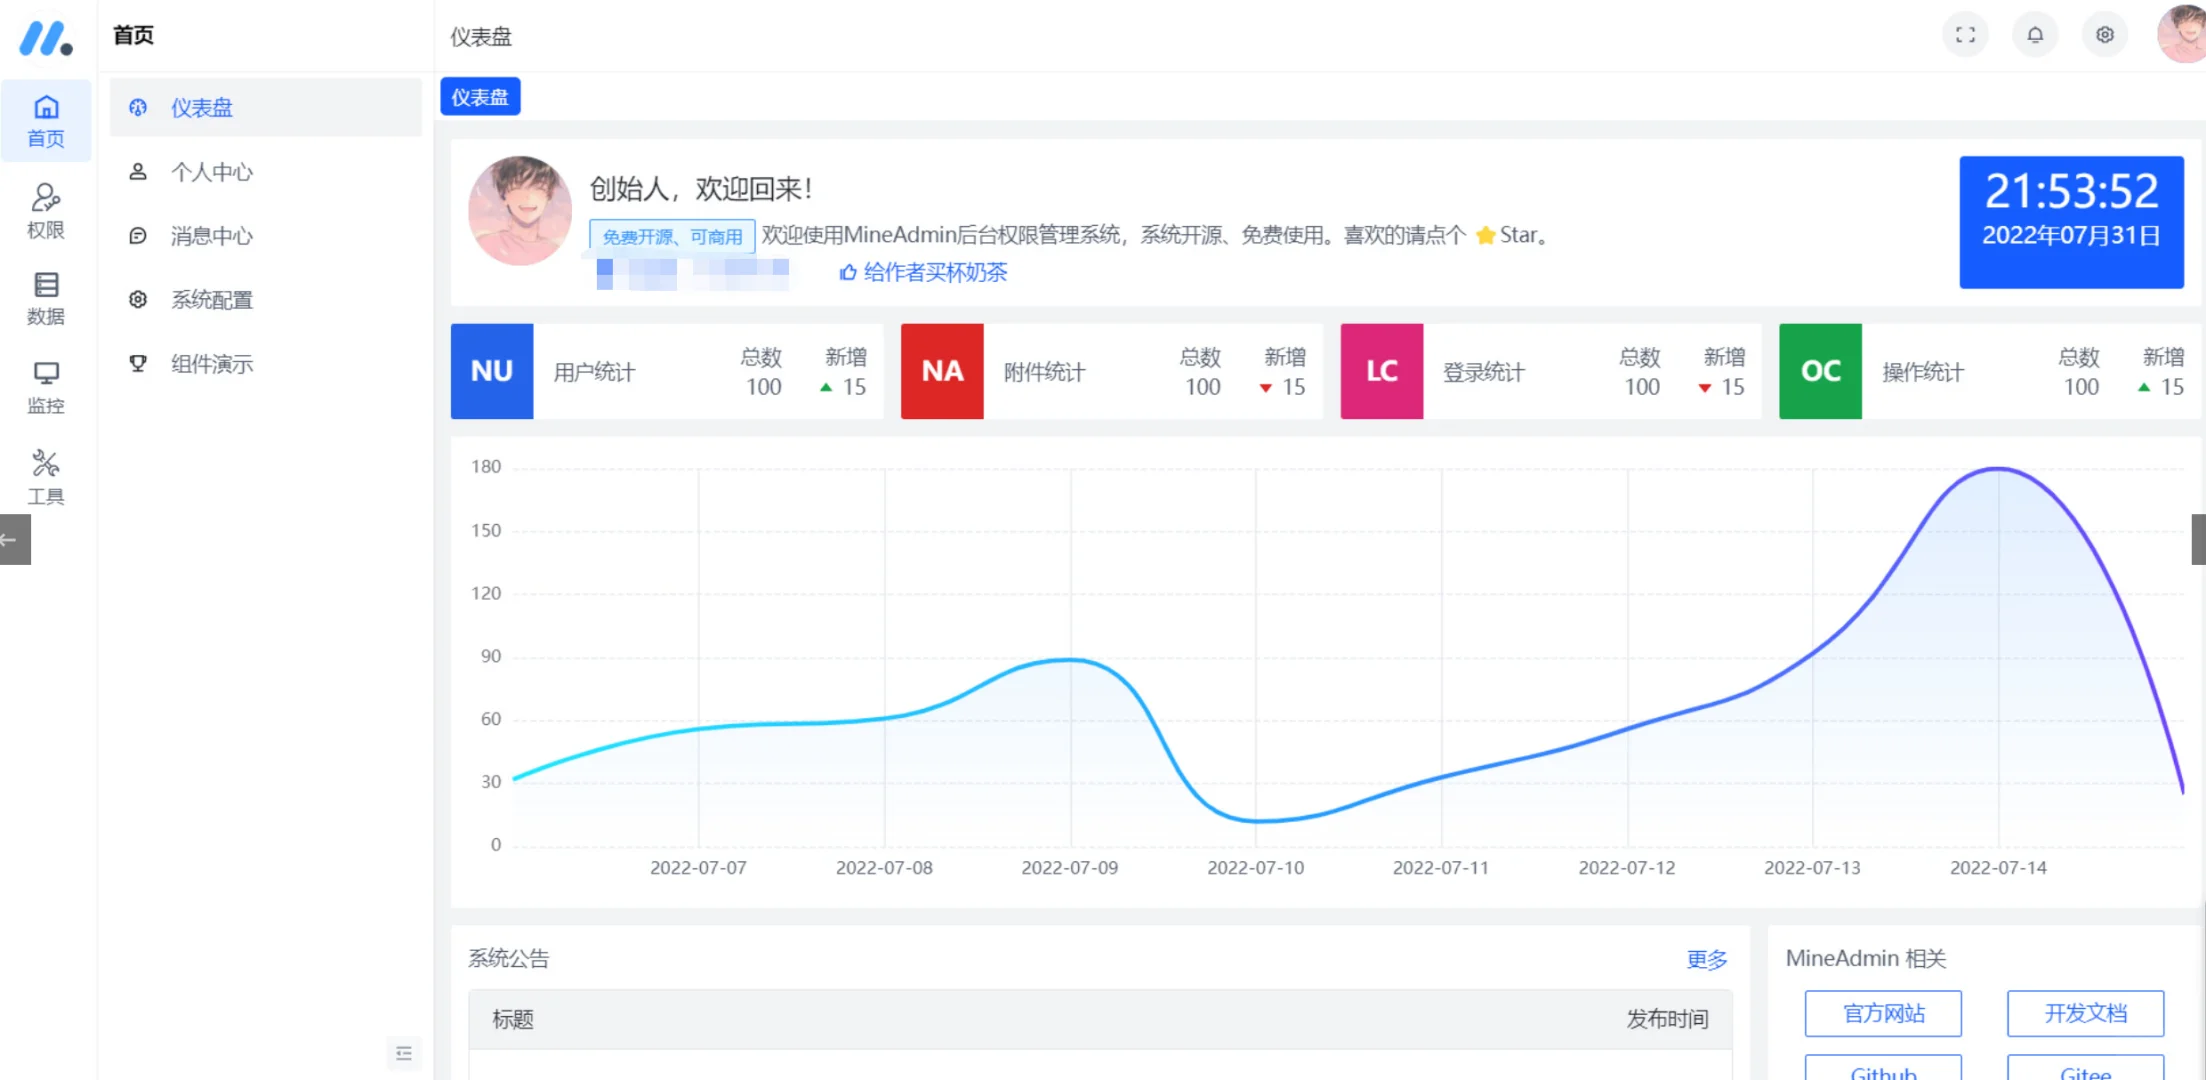Open 消息中心 via its chat bubble icon
Screen dimensions: 2206x1080
coord(138,235)
